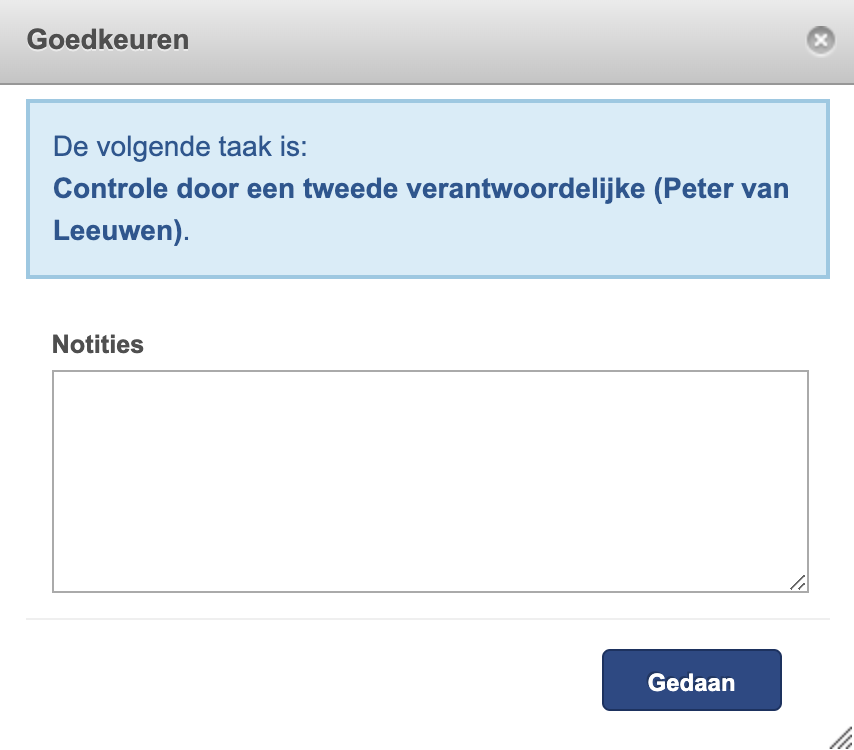Click the bold 'Controle door een tweede verantwoordelijke' text
854x750 pixels.
pos(349,189)
